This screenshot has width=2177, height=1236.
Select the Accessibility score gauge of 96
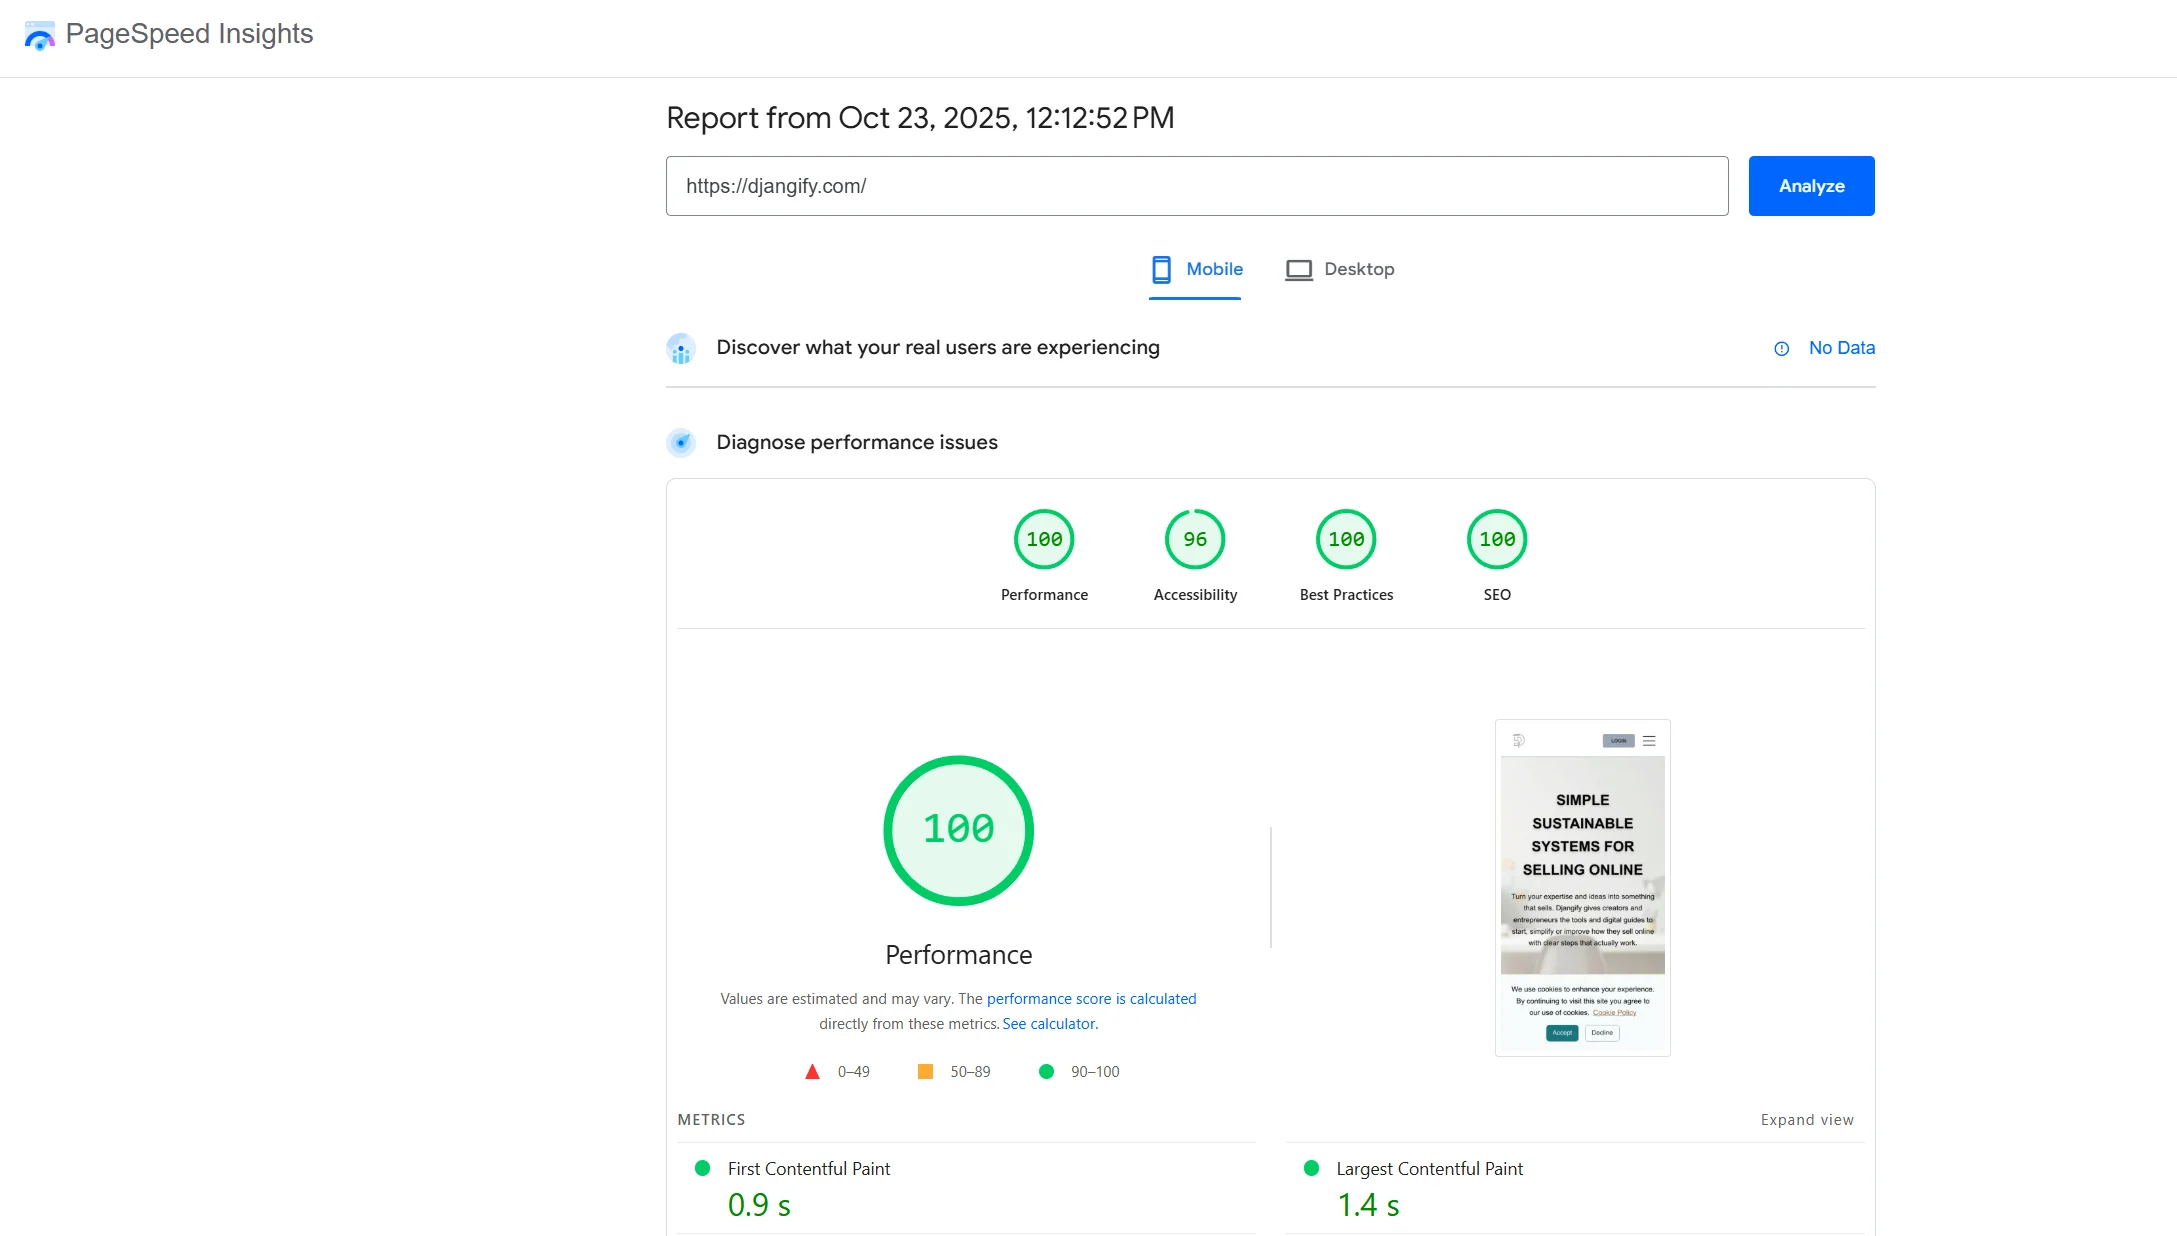click(1195, 540)
